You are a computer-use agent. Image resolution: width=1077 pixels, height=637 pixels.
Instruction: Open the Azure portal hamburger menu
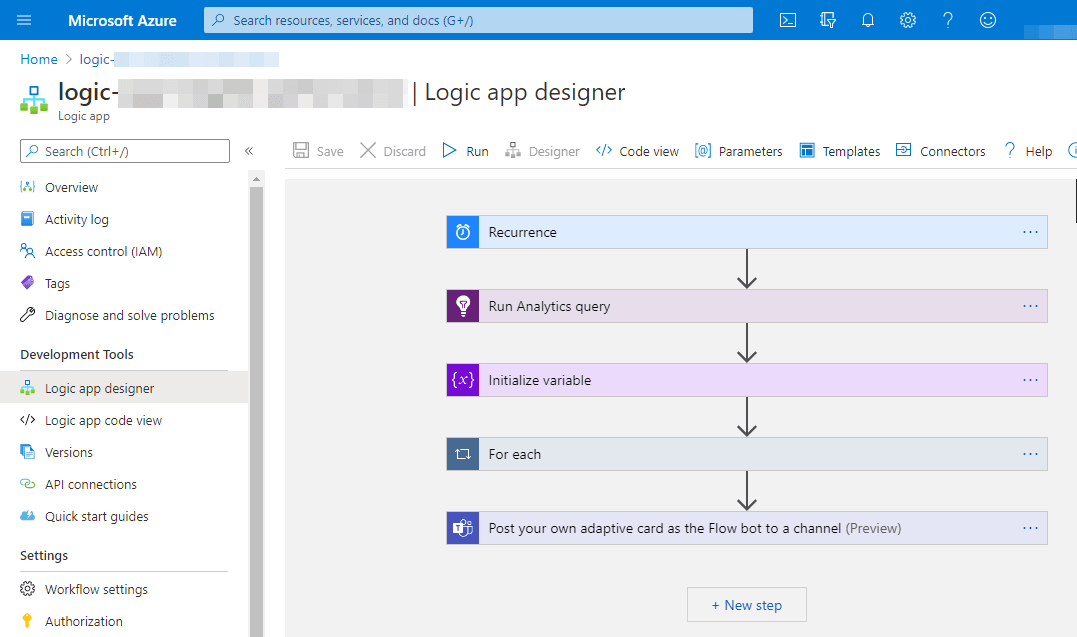click(24, 20)
